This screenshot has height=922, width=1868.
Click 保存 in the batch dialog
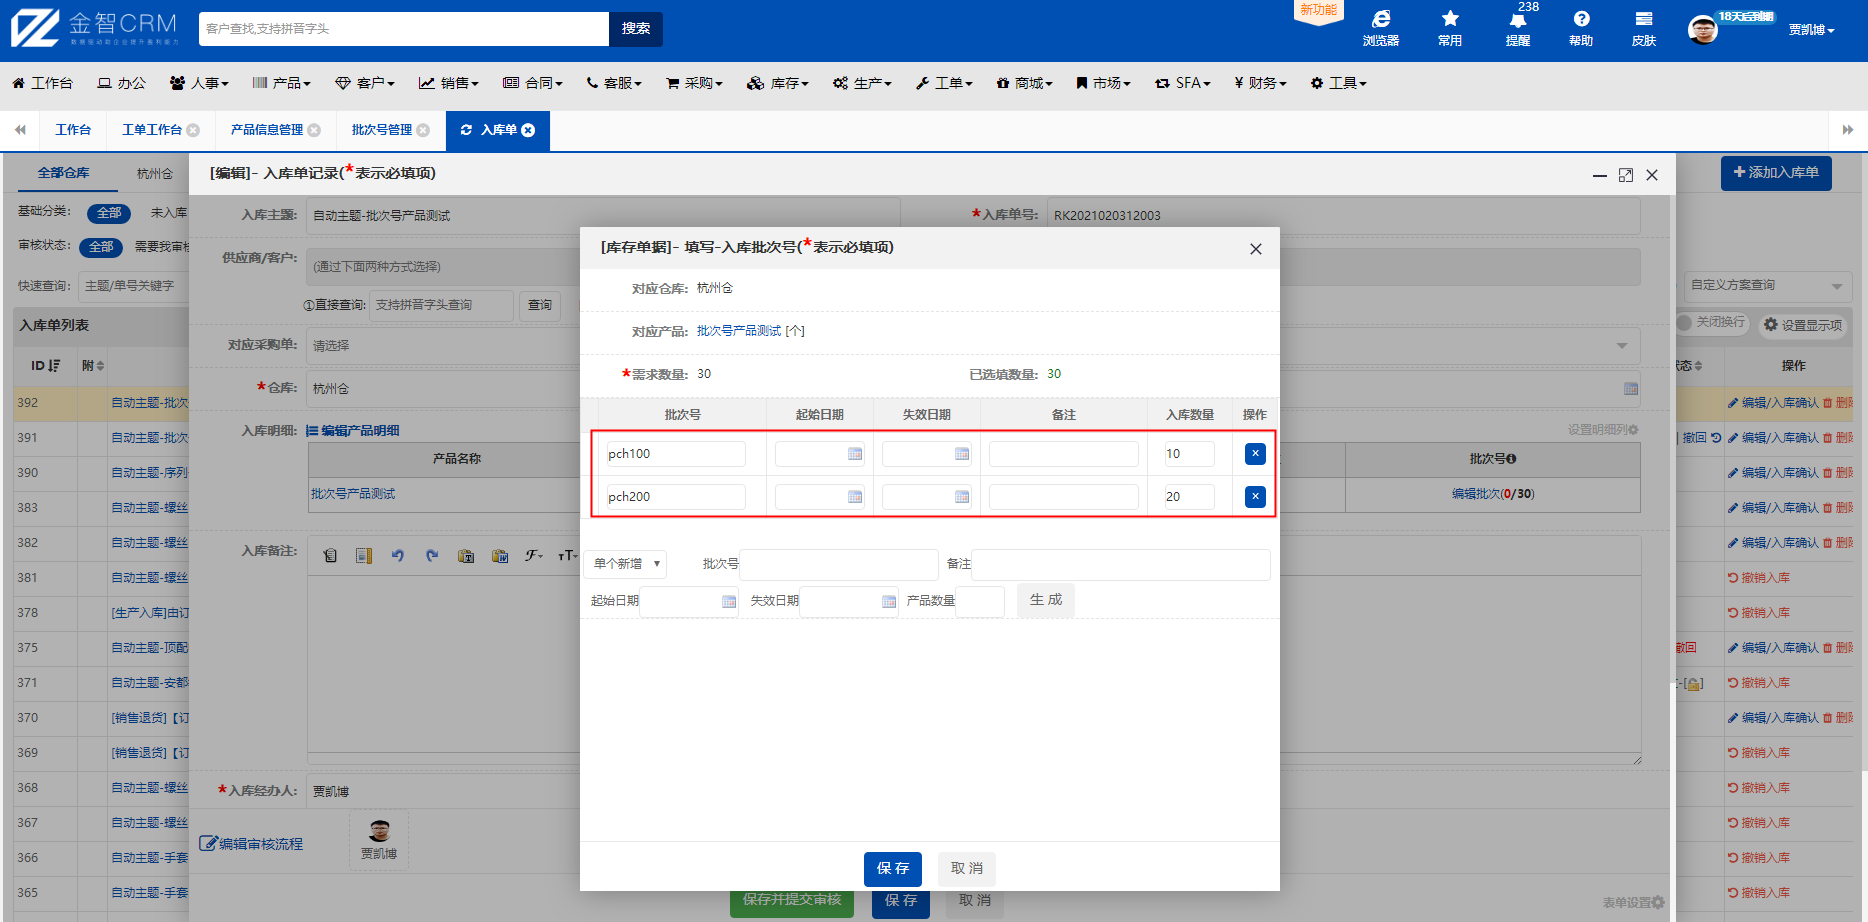[x=893, y=869]
